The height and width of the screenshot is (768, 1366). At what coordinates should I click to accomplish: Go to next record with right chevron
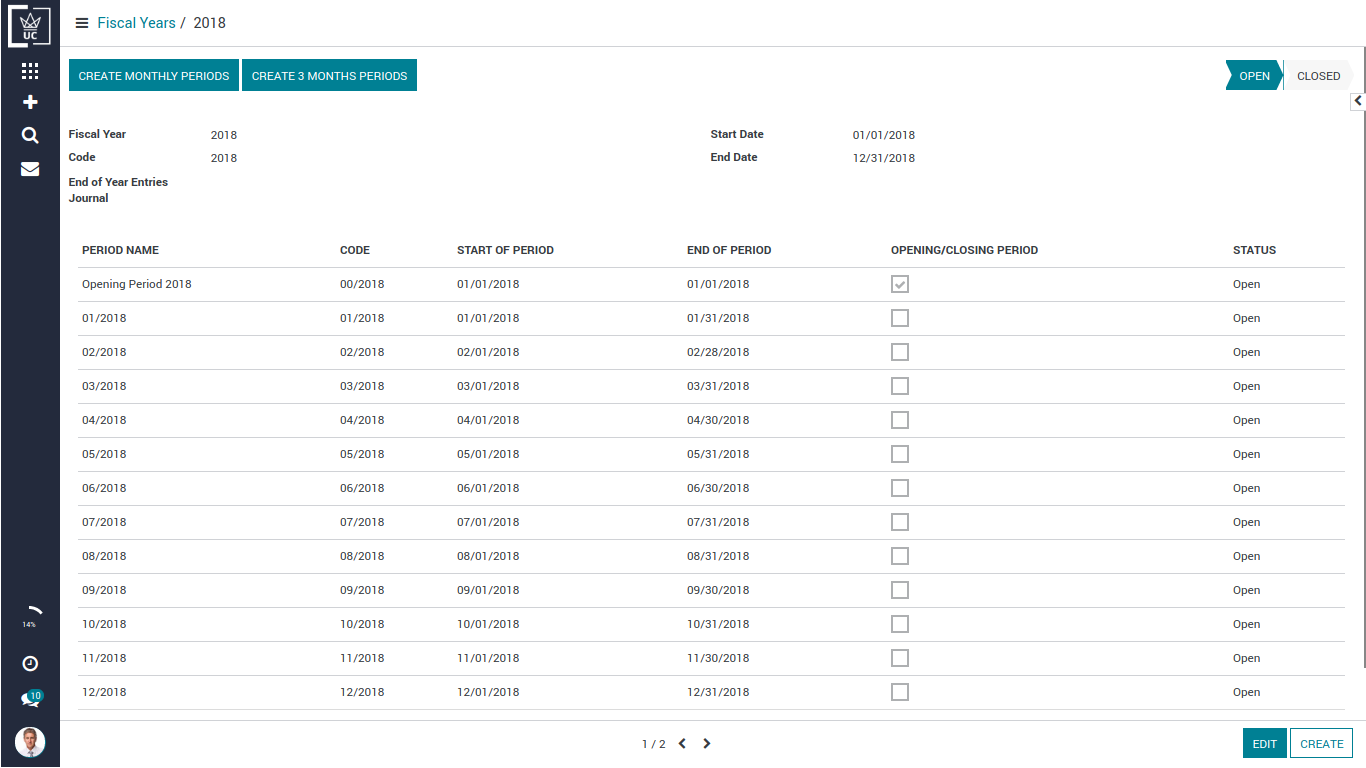[x=707, y=744]
